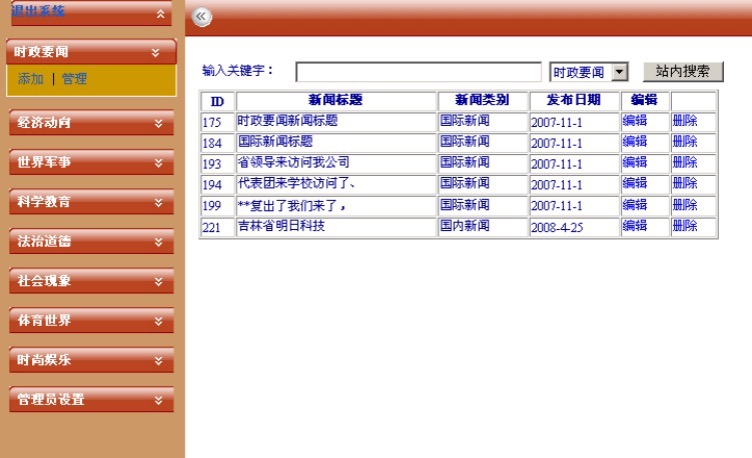Viewport: 752px width, 458px height.
Task: Edit news row ID 194
Action: (635, 183)
